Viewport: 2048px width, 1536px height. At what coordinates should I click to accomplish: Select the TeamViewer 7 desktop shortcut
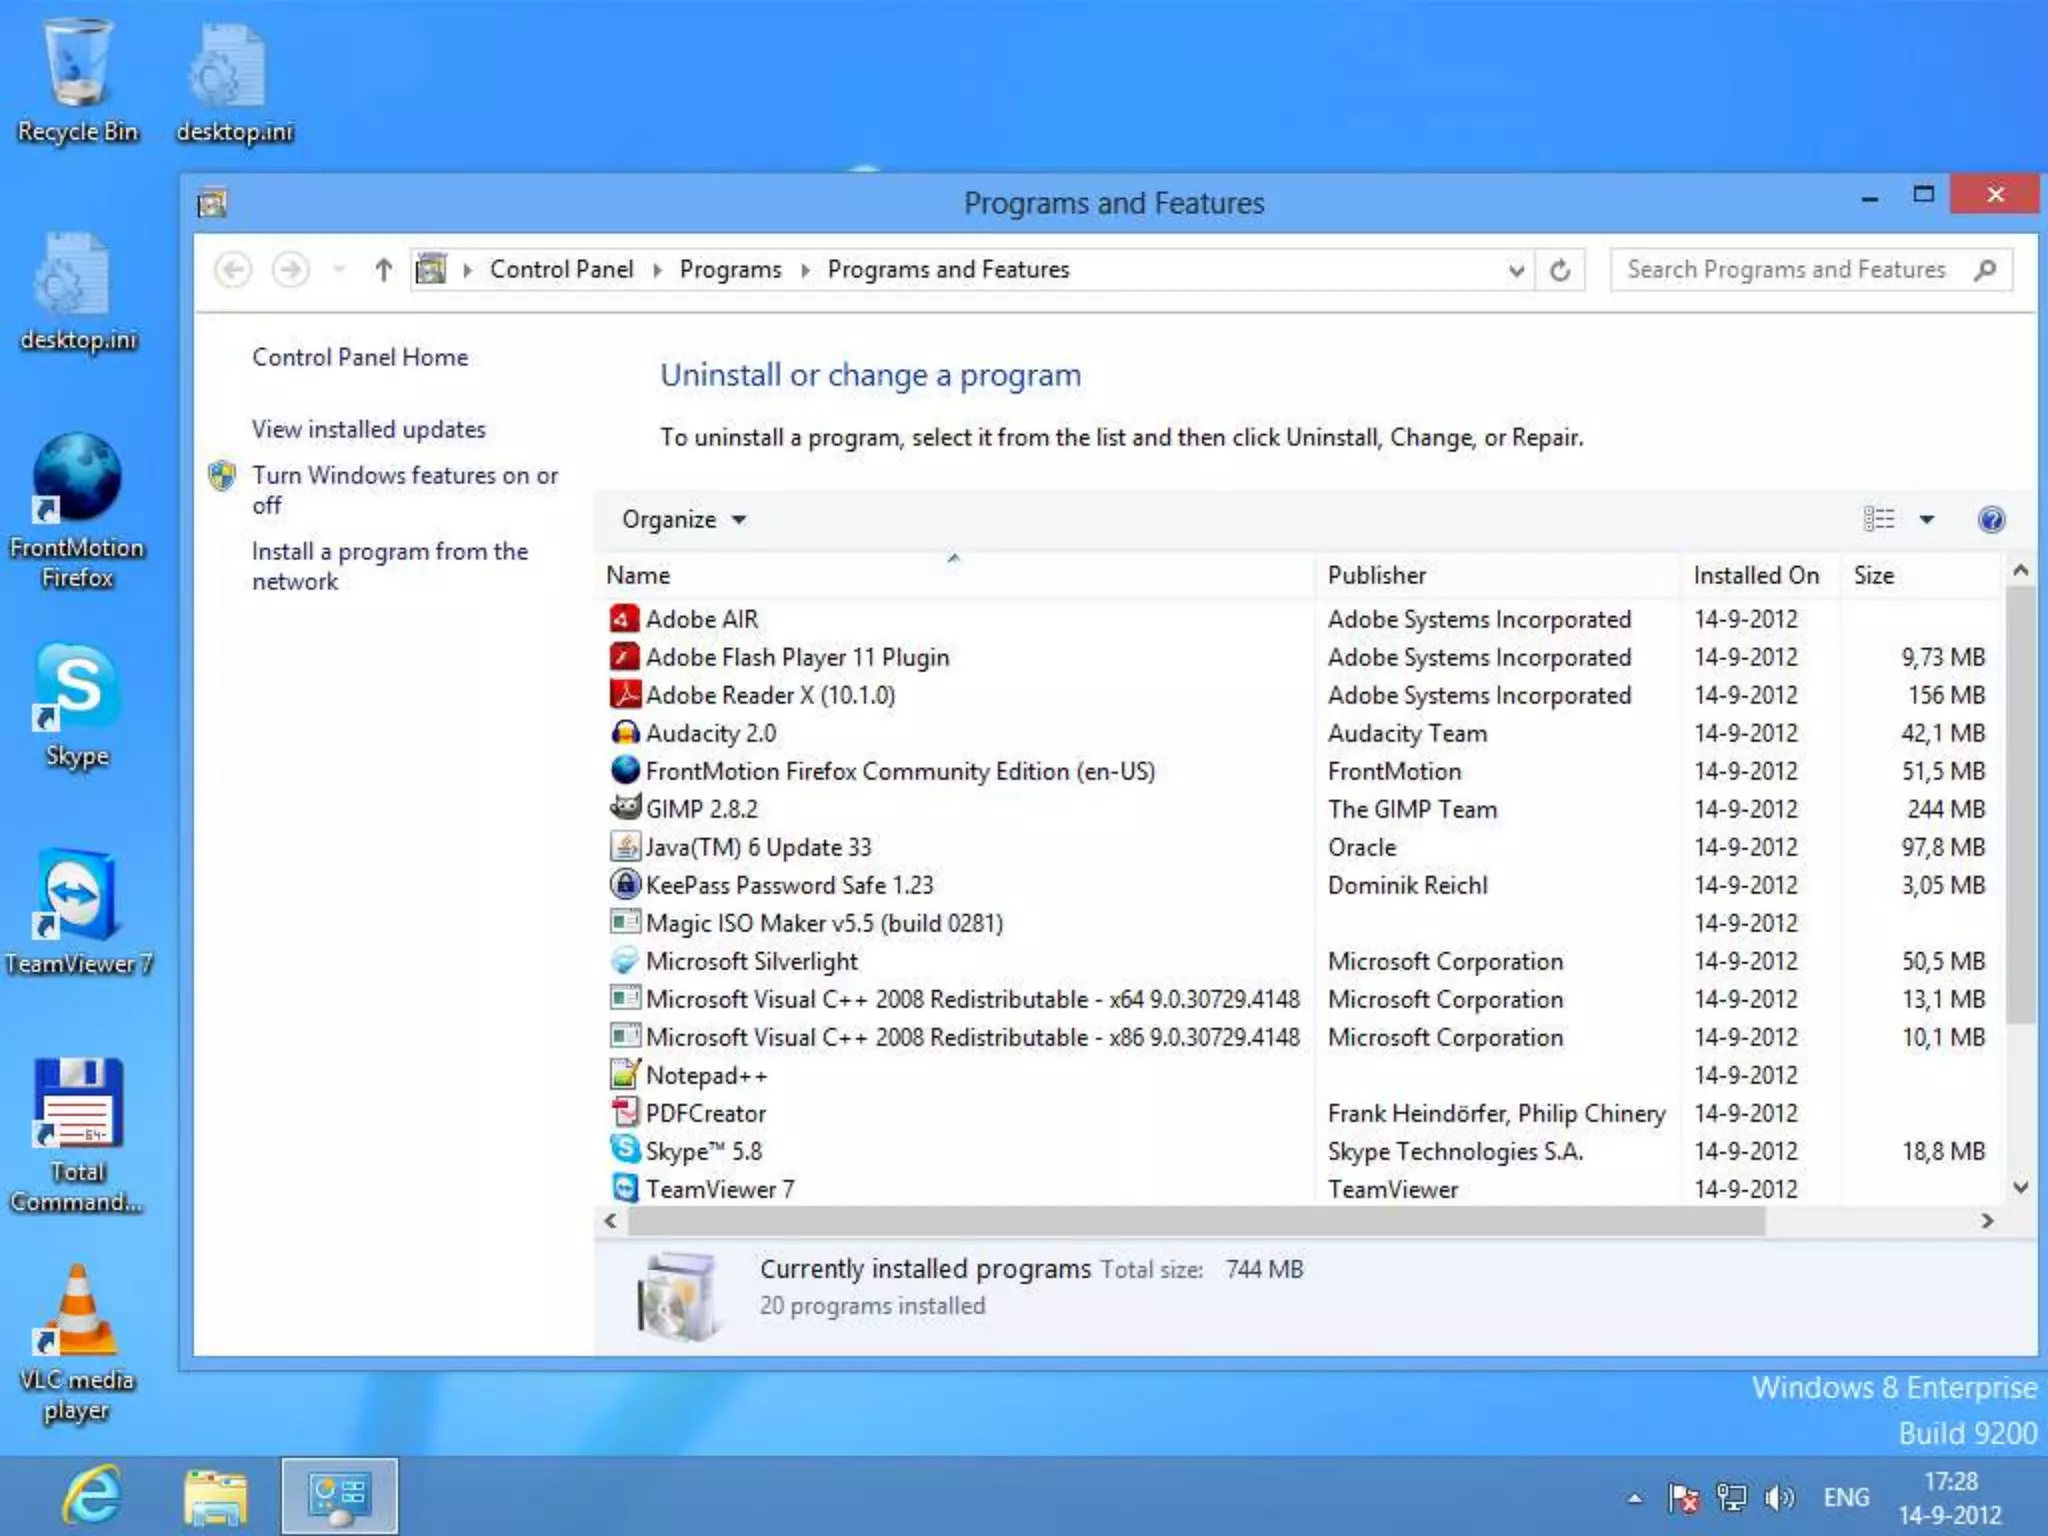[77, 912]
